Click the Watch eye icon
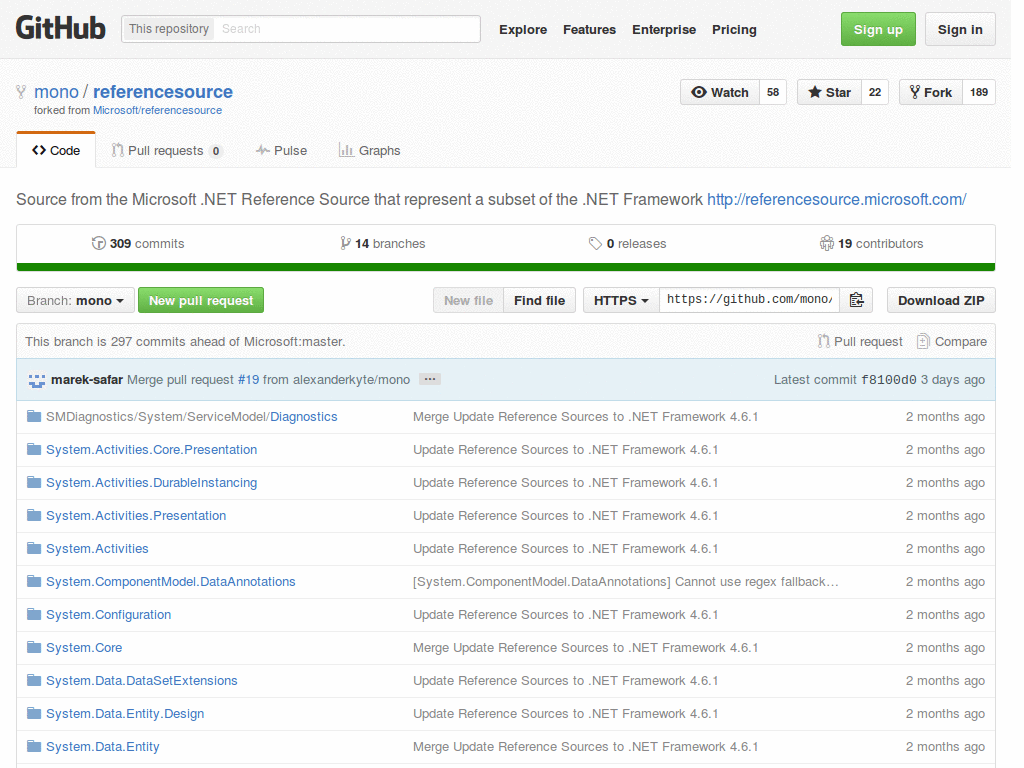This screenshot has height=768, width=1024. (x=701, y=91)
